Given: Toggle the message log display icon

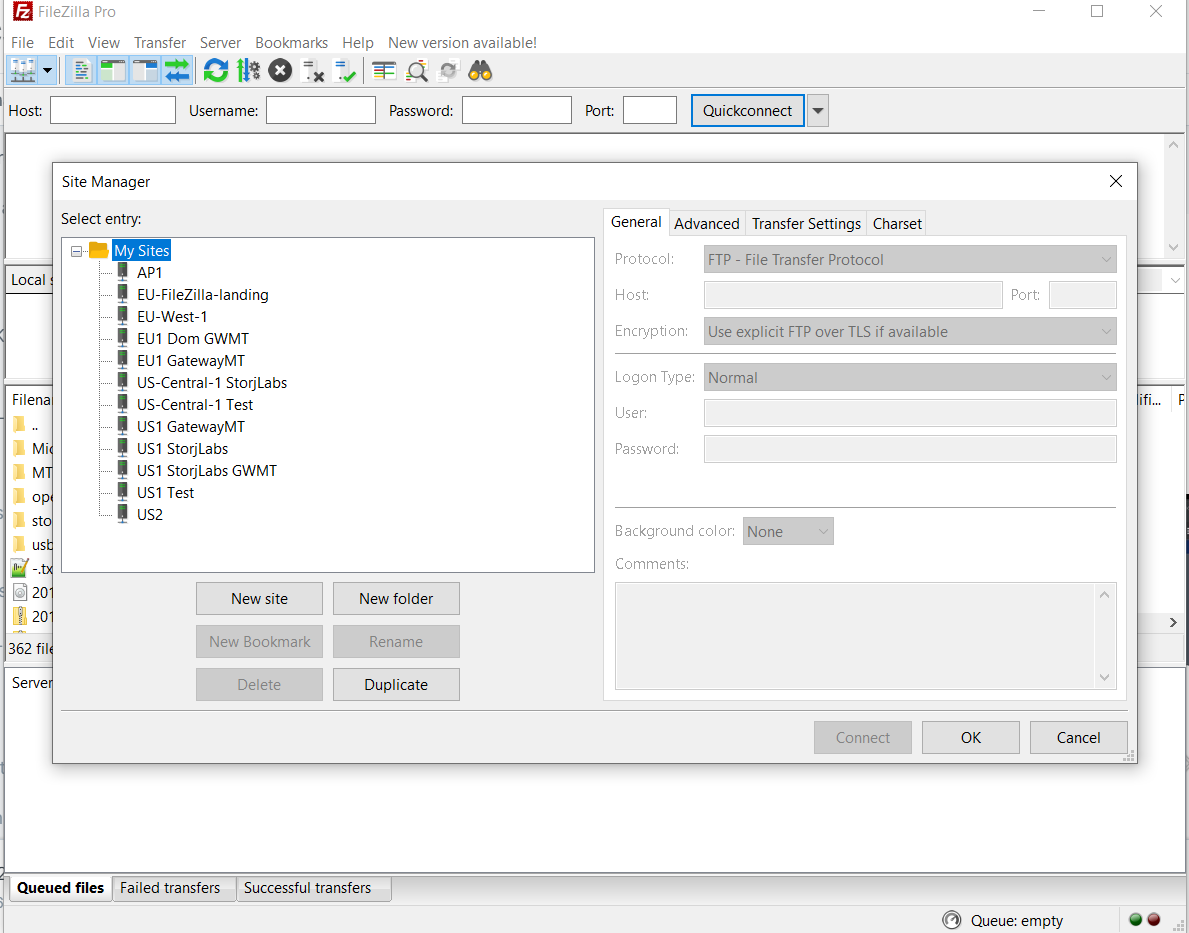Looking at the screenshot, I should [x=80, y=71].
